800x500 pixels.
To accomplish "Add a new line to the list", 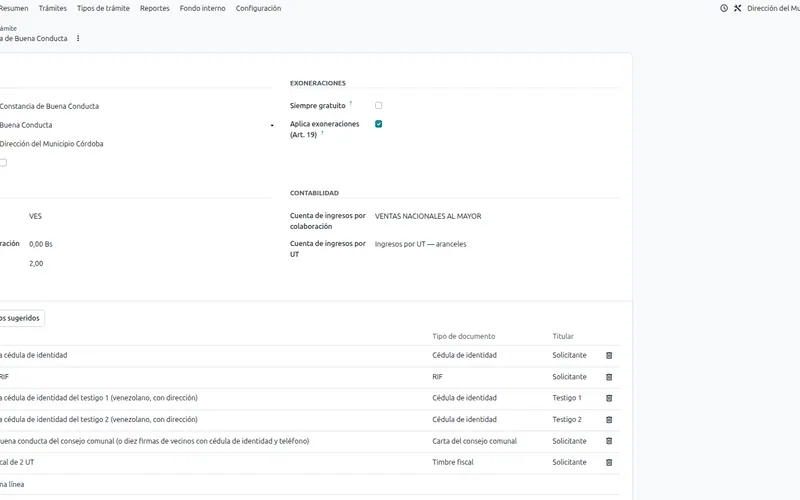I will (x=12, y=484).
